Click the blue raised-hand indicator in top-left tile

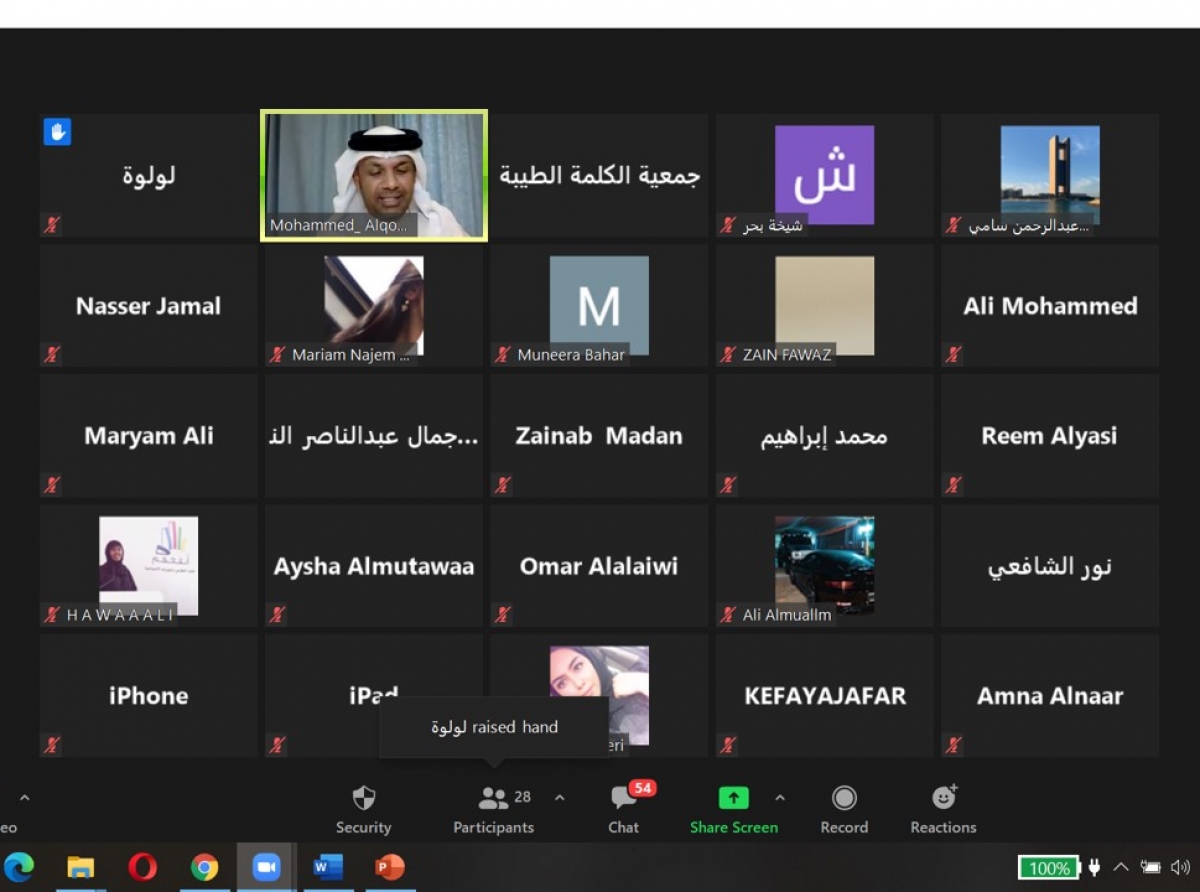57,131
